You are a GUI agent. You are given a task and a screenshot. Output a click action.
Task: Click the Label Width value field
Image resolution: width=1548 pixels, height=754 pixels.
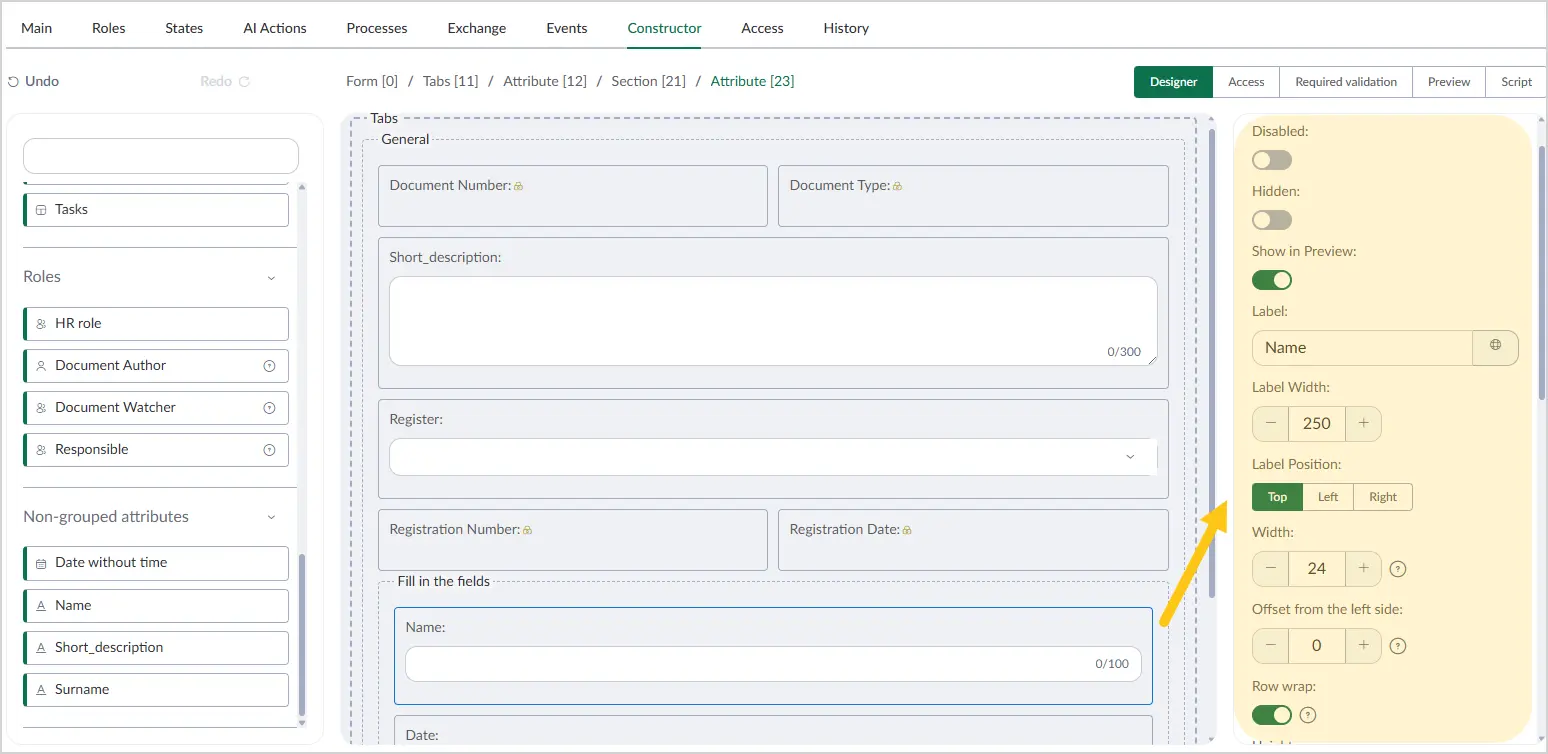pos(1317,423)
